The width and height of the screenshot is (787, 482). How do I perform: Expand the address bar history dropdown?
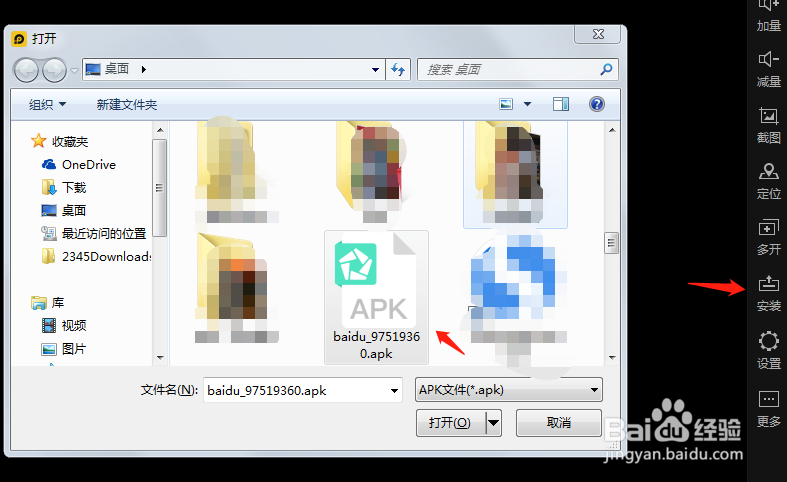click(375, 70)
